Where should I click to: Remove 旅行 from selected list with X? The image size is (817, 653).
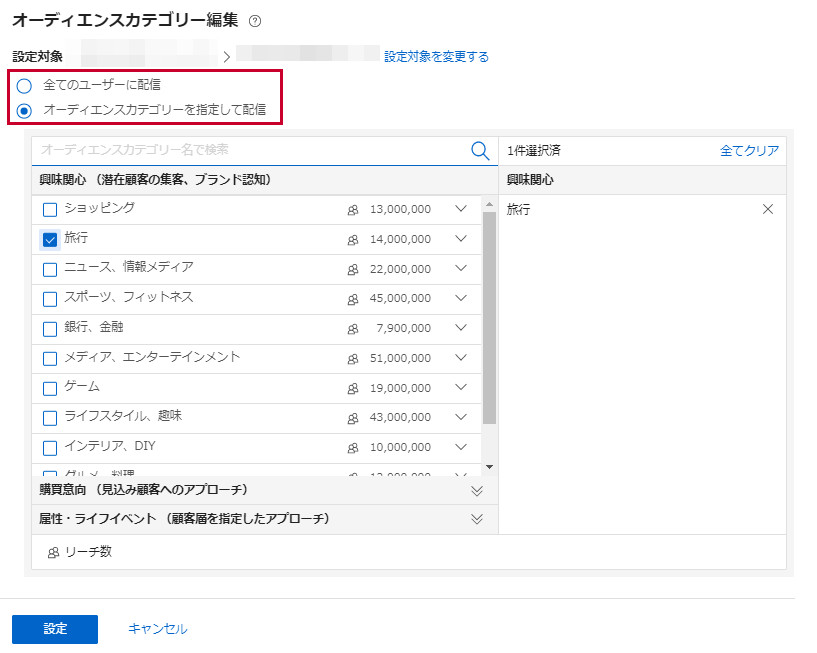click(768, 210)
